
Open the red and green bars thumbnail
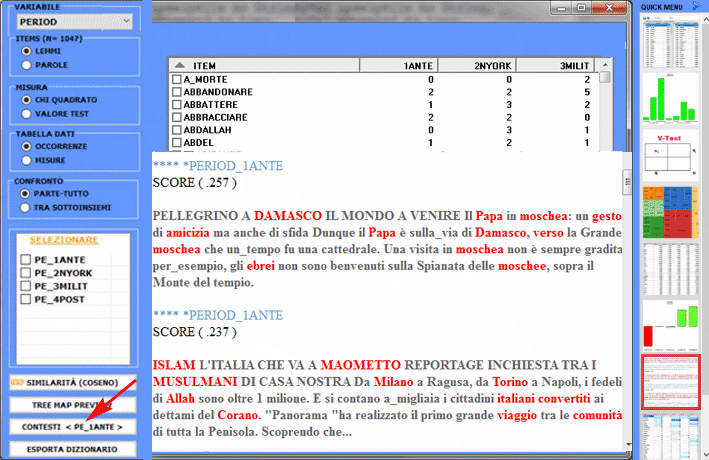click(x=671, y=326)
